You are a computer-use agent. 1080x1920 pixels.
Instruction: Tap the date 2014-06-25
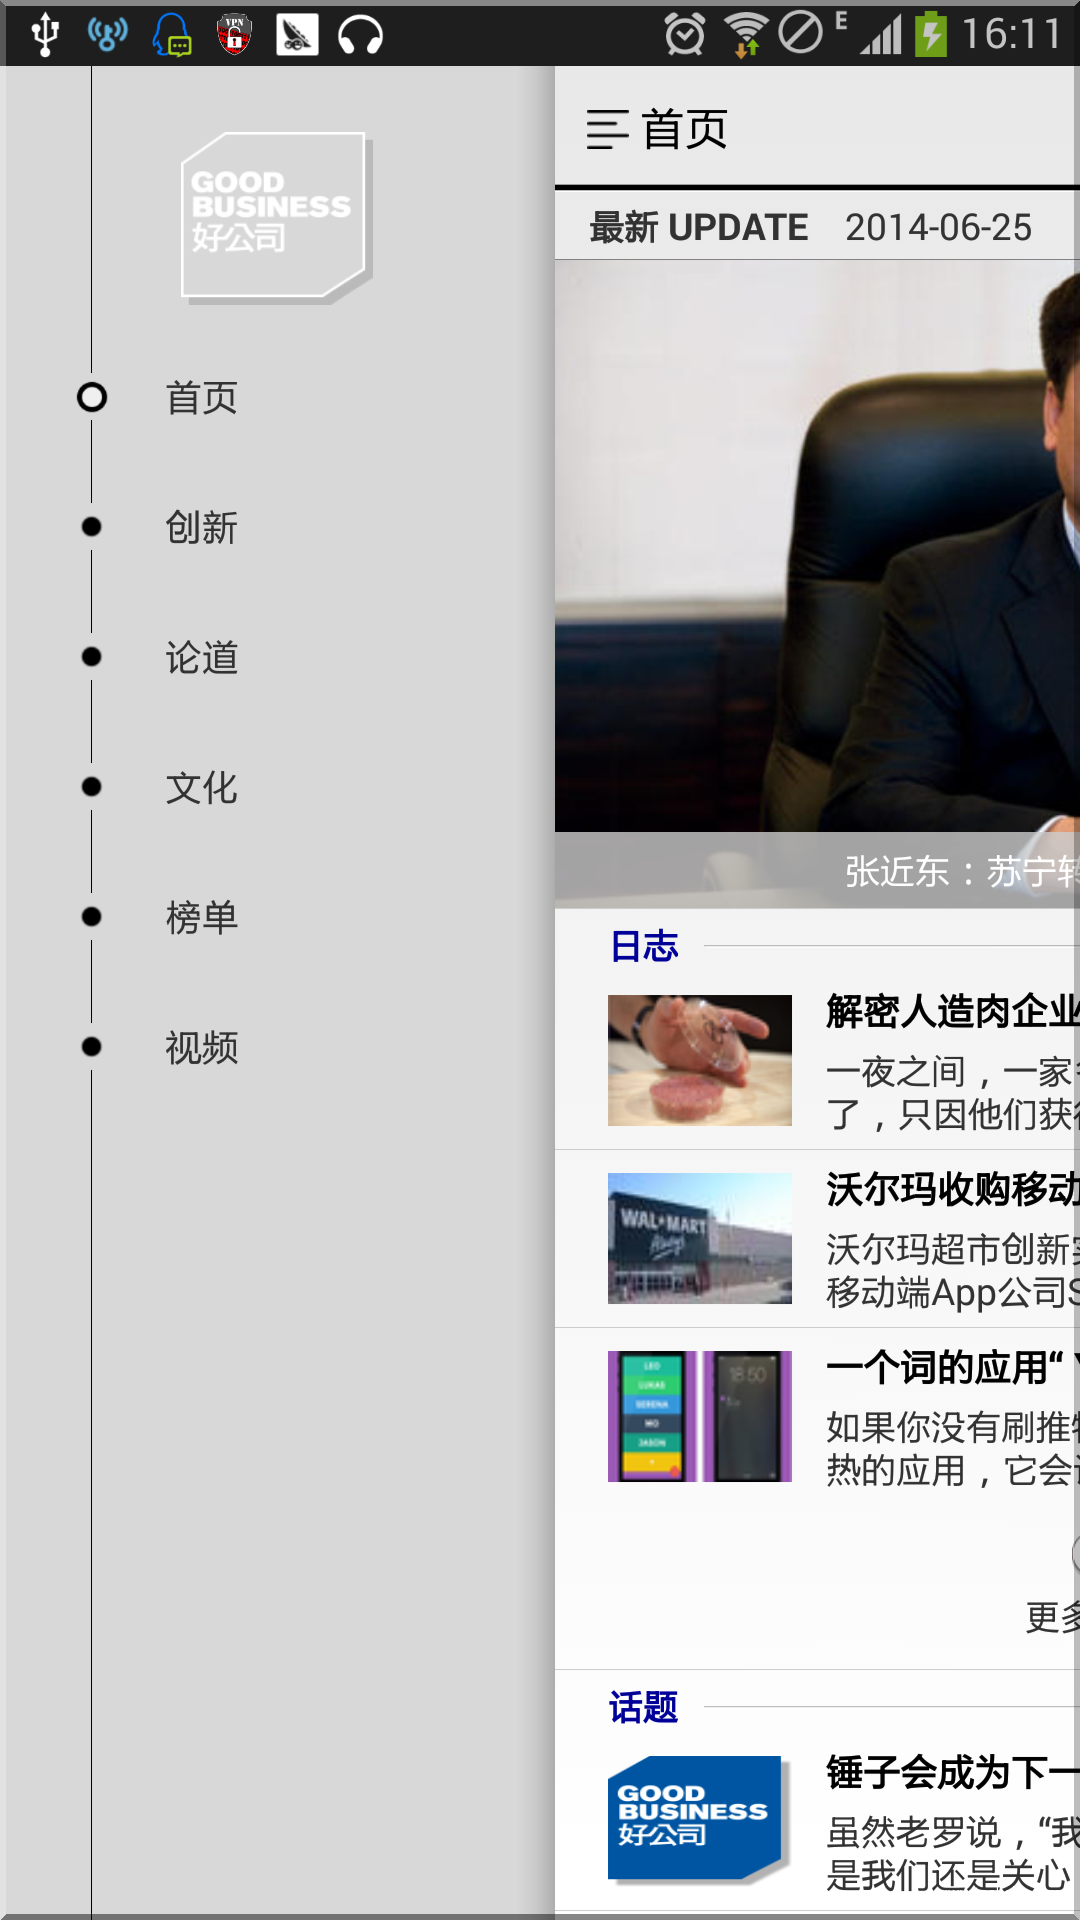(938, 228)
